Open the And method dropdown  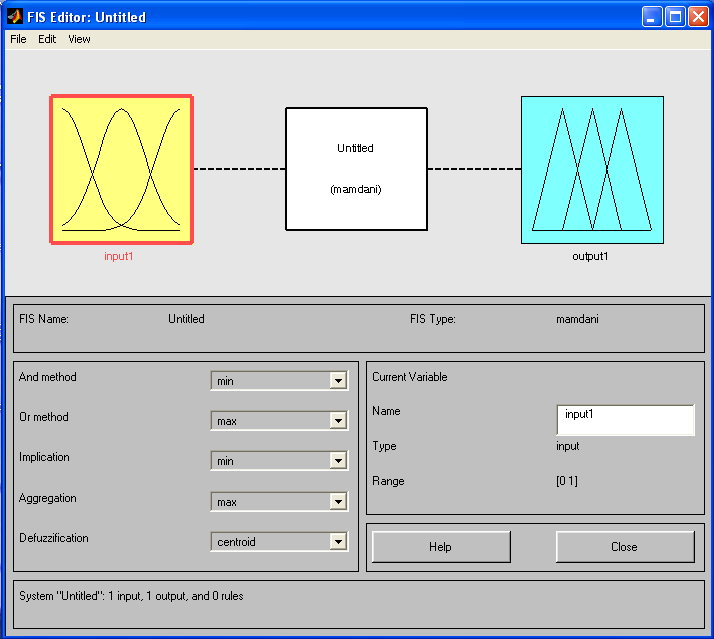click(280, 380)
